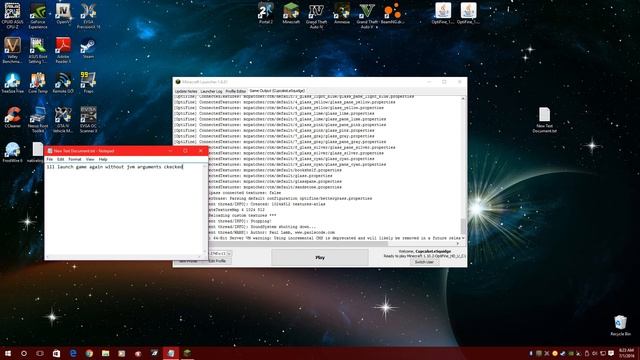Open Chrome from the taskbar
The height and width of the screenshot is (360, 640).
89,353
